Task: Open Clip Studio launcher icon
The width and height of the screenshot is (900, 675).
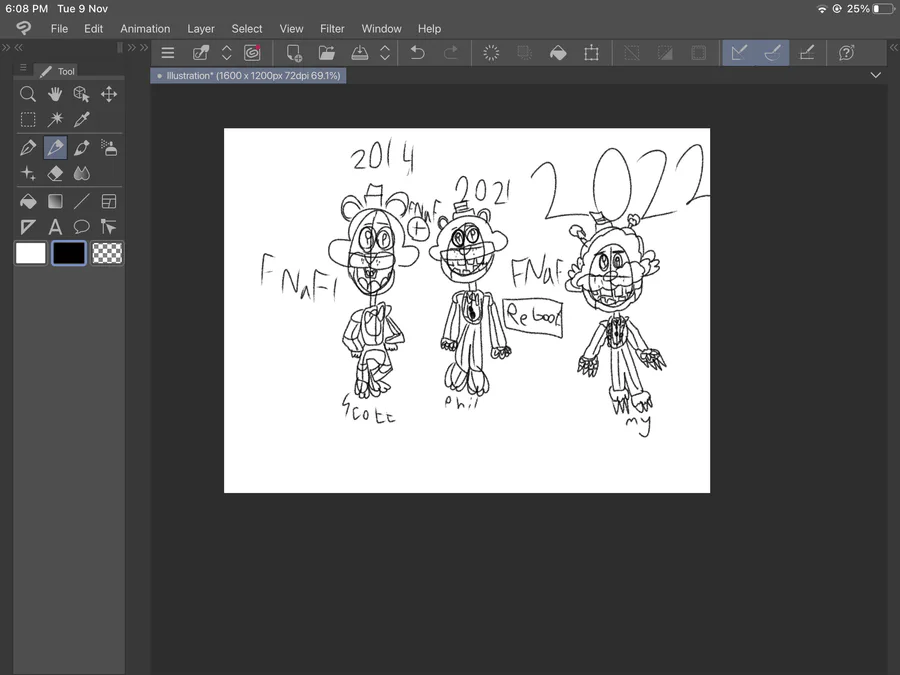Action: [x=200, y=53]
